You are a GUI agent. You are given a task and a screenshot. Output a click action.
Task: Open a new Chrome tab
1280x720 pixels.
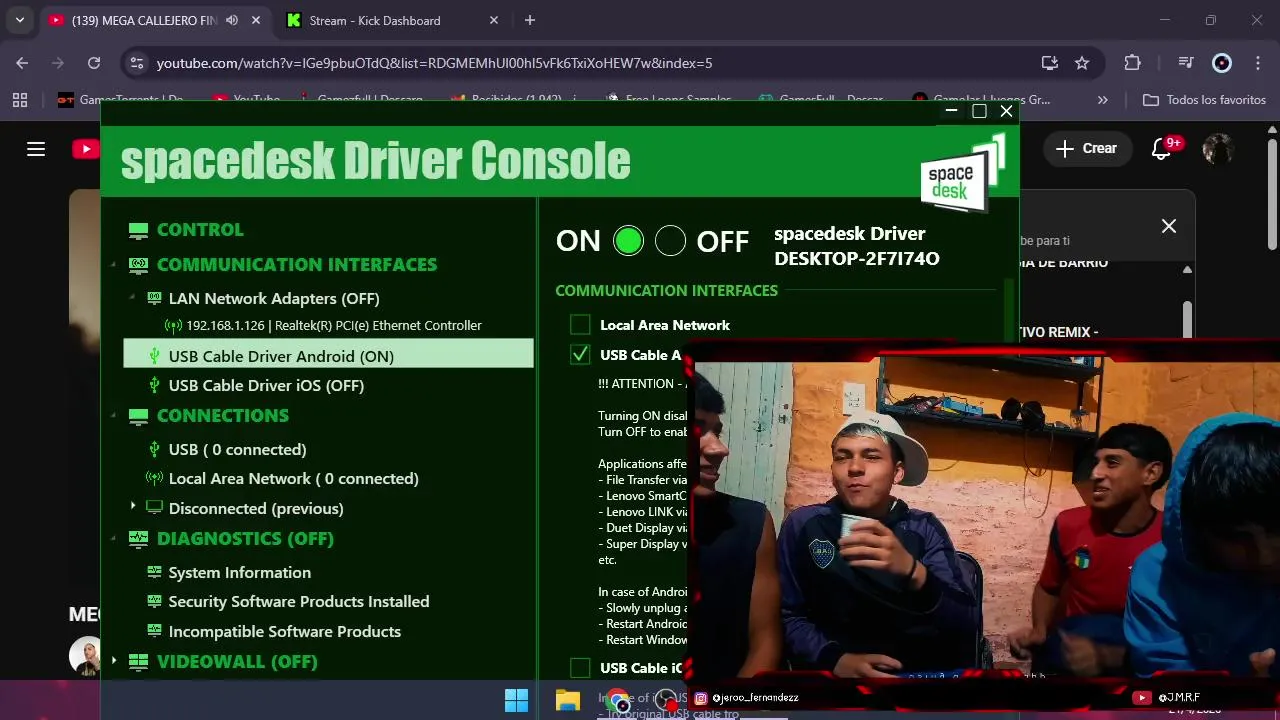pyautogui.click(x=530, y=20)
